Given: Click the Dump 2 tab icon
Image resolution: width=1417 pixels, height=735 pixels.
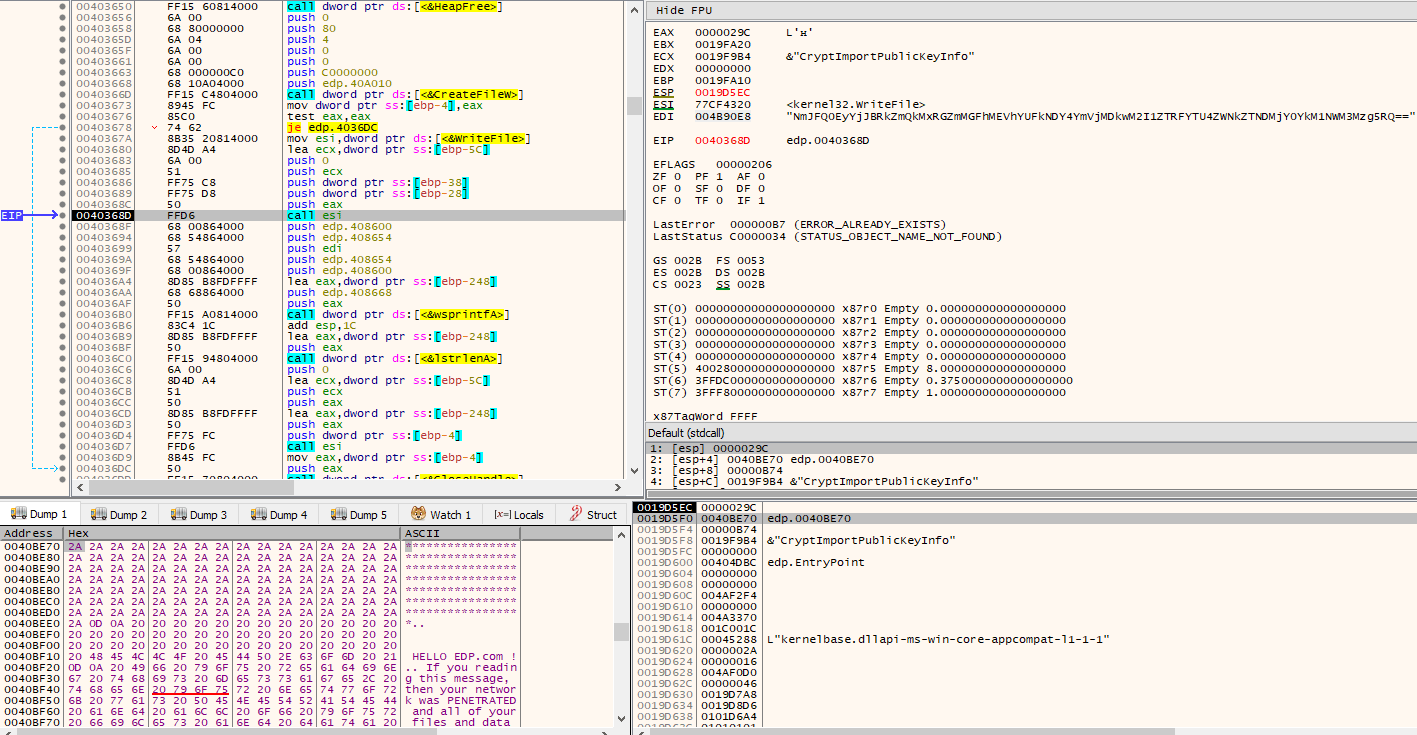Looking at the screenshot, I should click(99, 514).
